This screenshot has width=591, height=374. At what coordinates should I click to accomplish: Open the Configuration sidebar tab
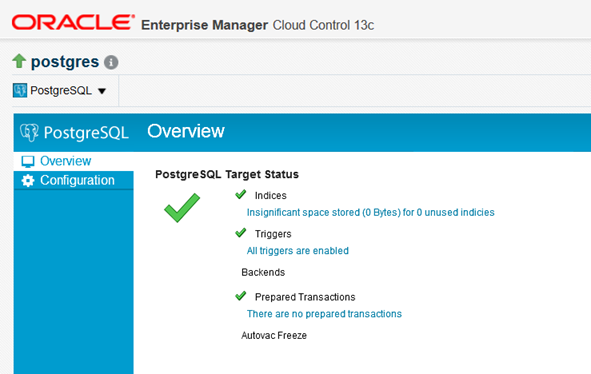coord(73,180)
